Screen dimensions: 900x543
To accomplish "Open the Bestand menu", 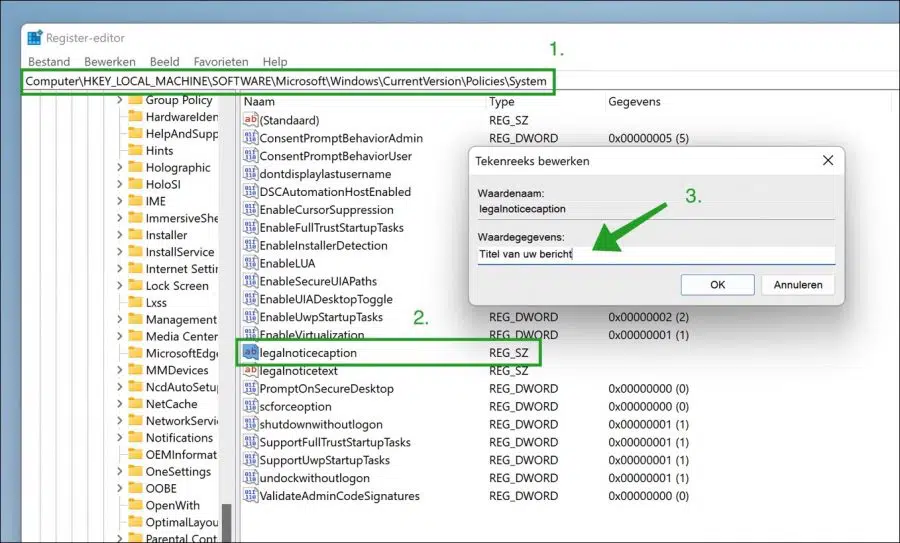I will [49, 61].
